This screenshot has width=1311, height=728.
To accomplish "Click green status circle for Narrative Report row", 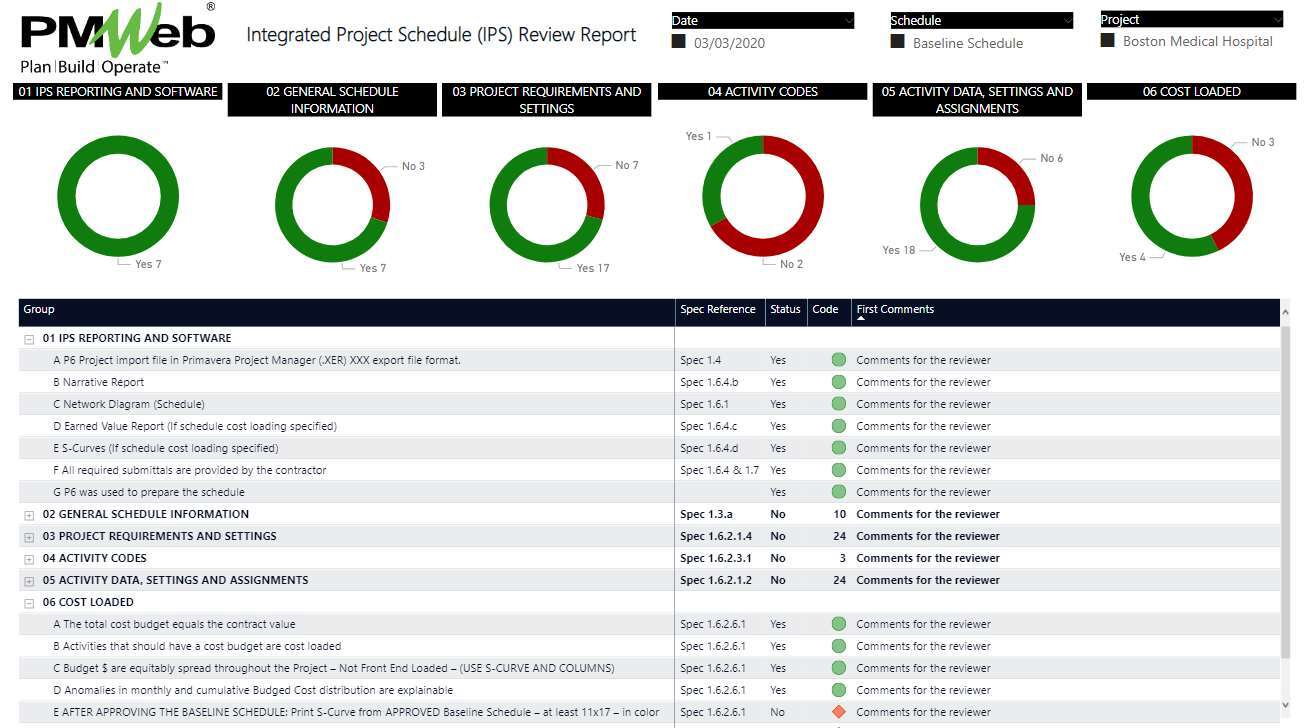I will [x=838, y=382].
